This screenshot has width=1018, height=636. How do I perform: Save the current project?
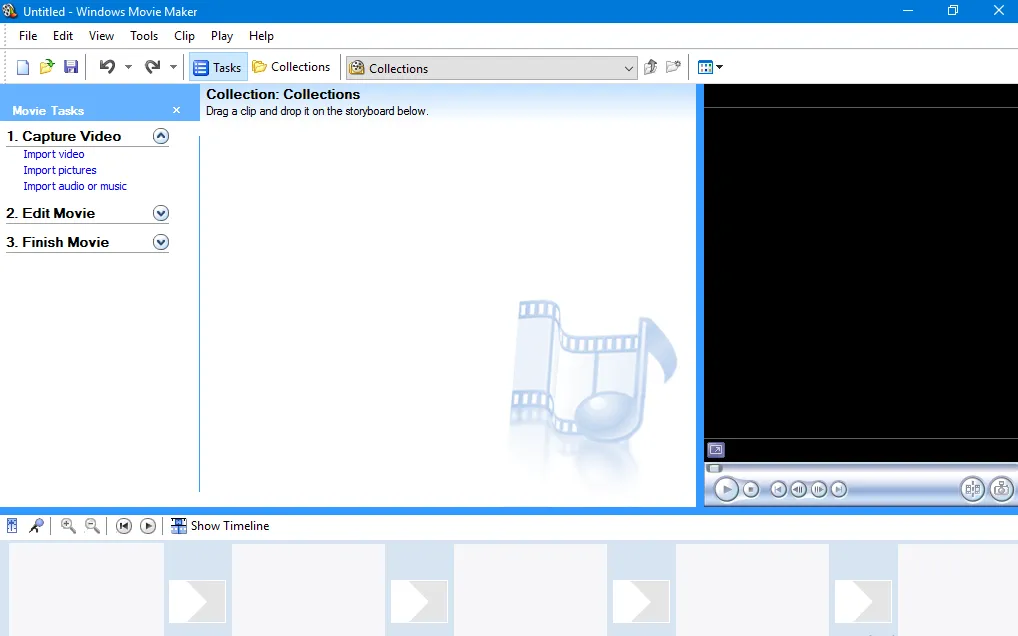coord(71,66)
